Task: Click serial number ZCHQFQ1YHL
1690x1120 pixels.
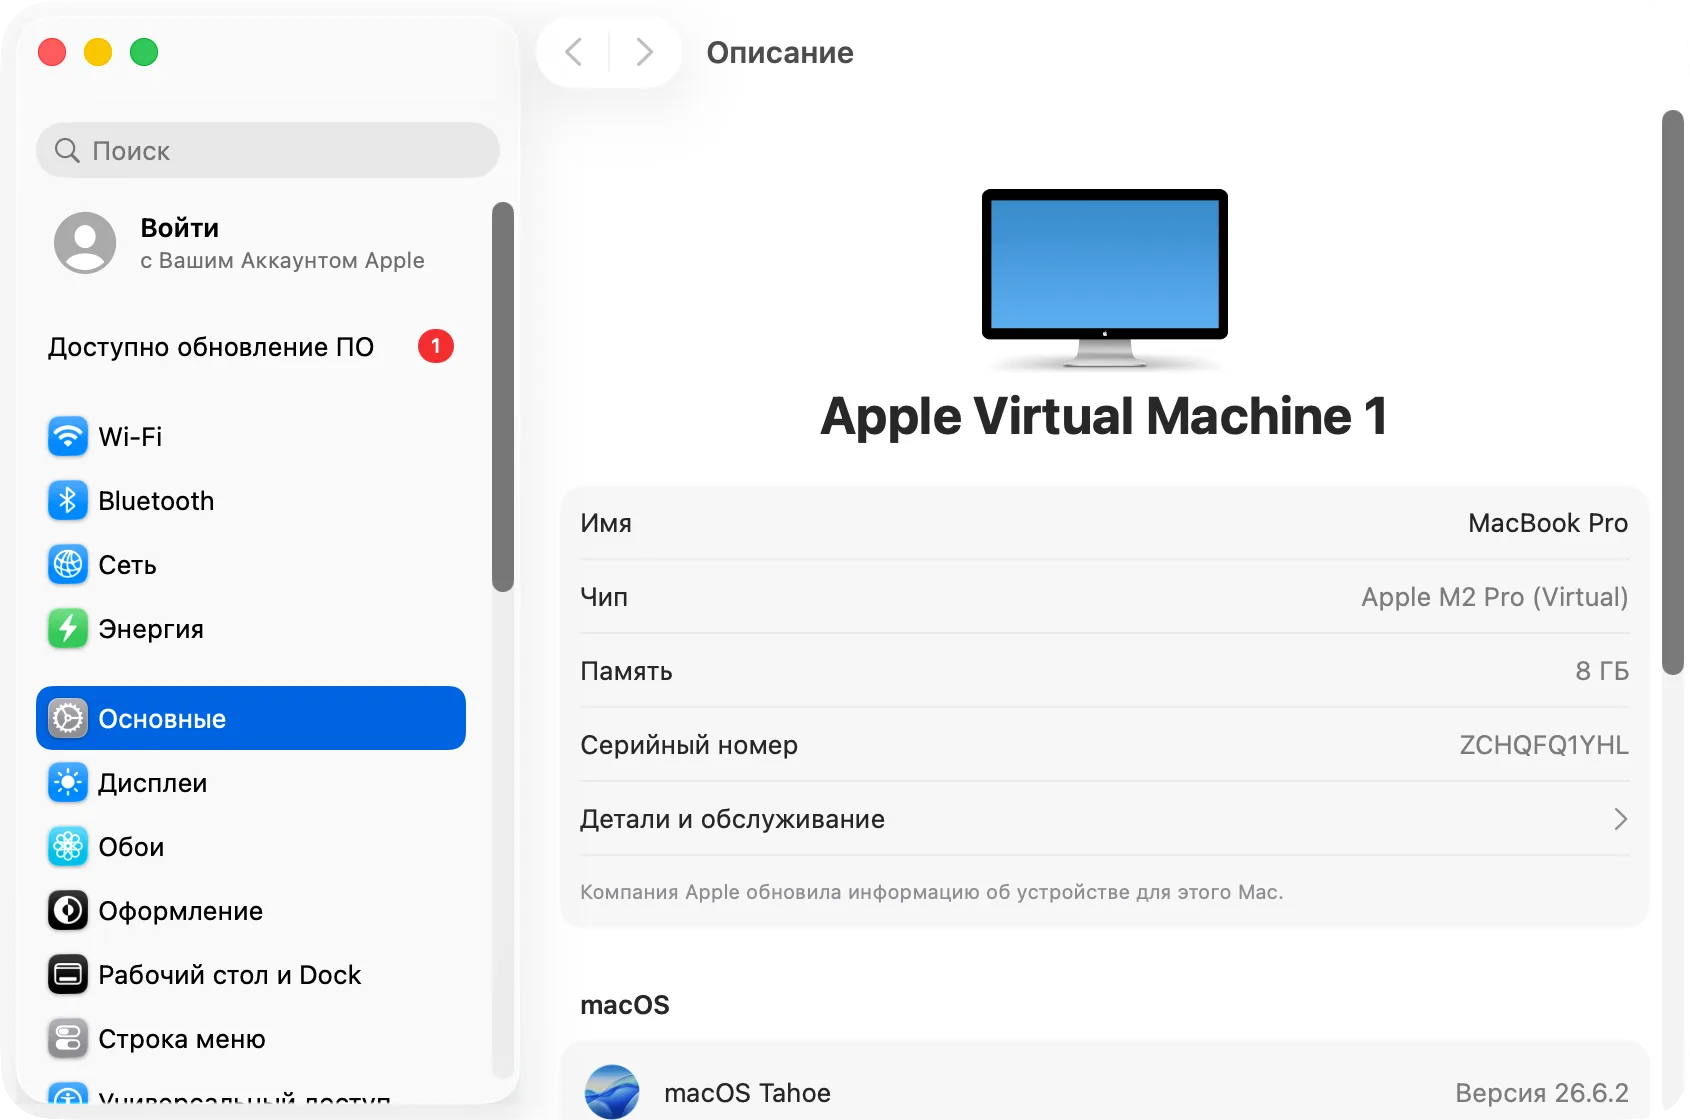Action: (x=1544, y=745)
